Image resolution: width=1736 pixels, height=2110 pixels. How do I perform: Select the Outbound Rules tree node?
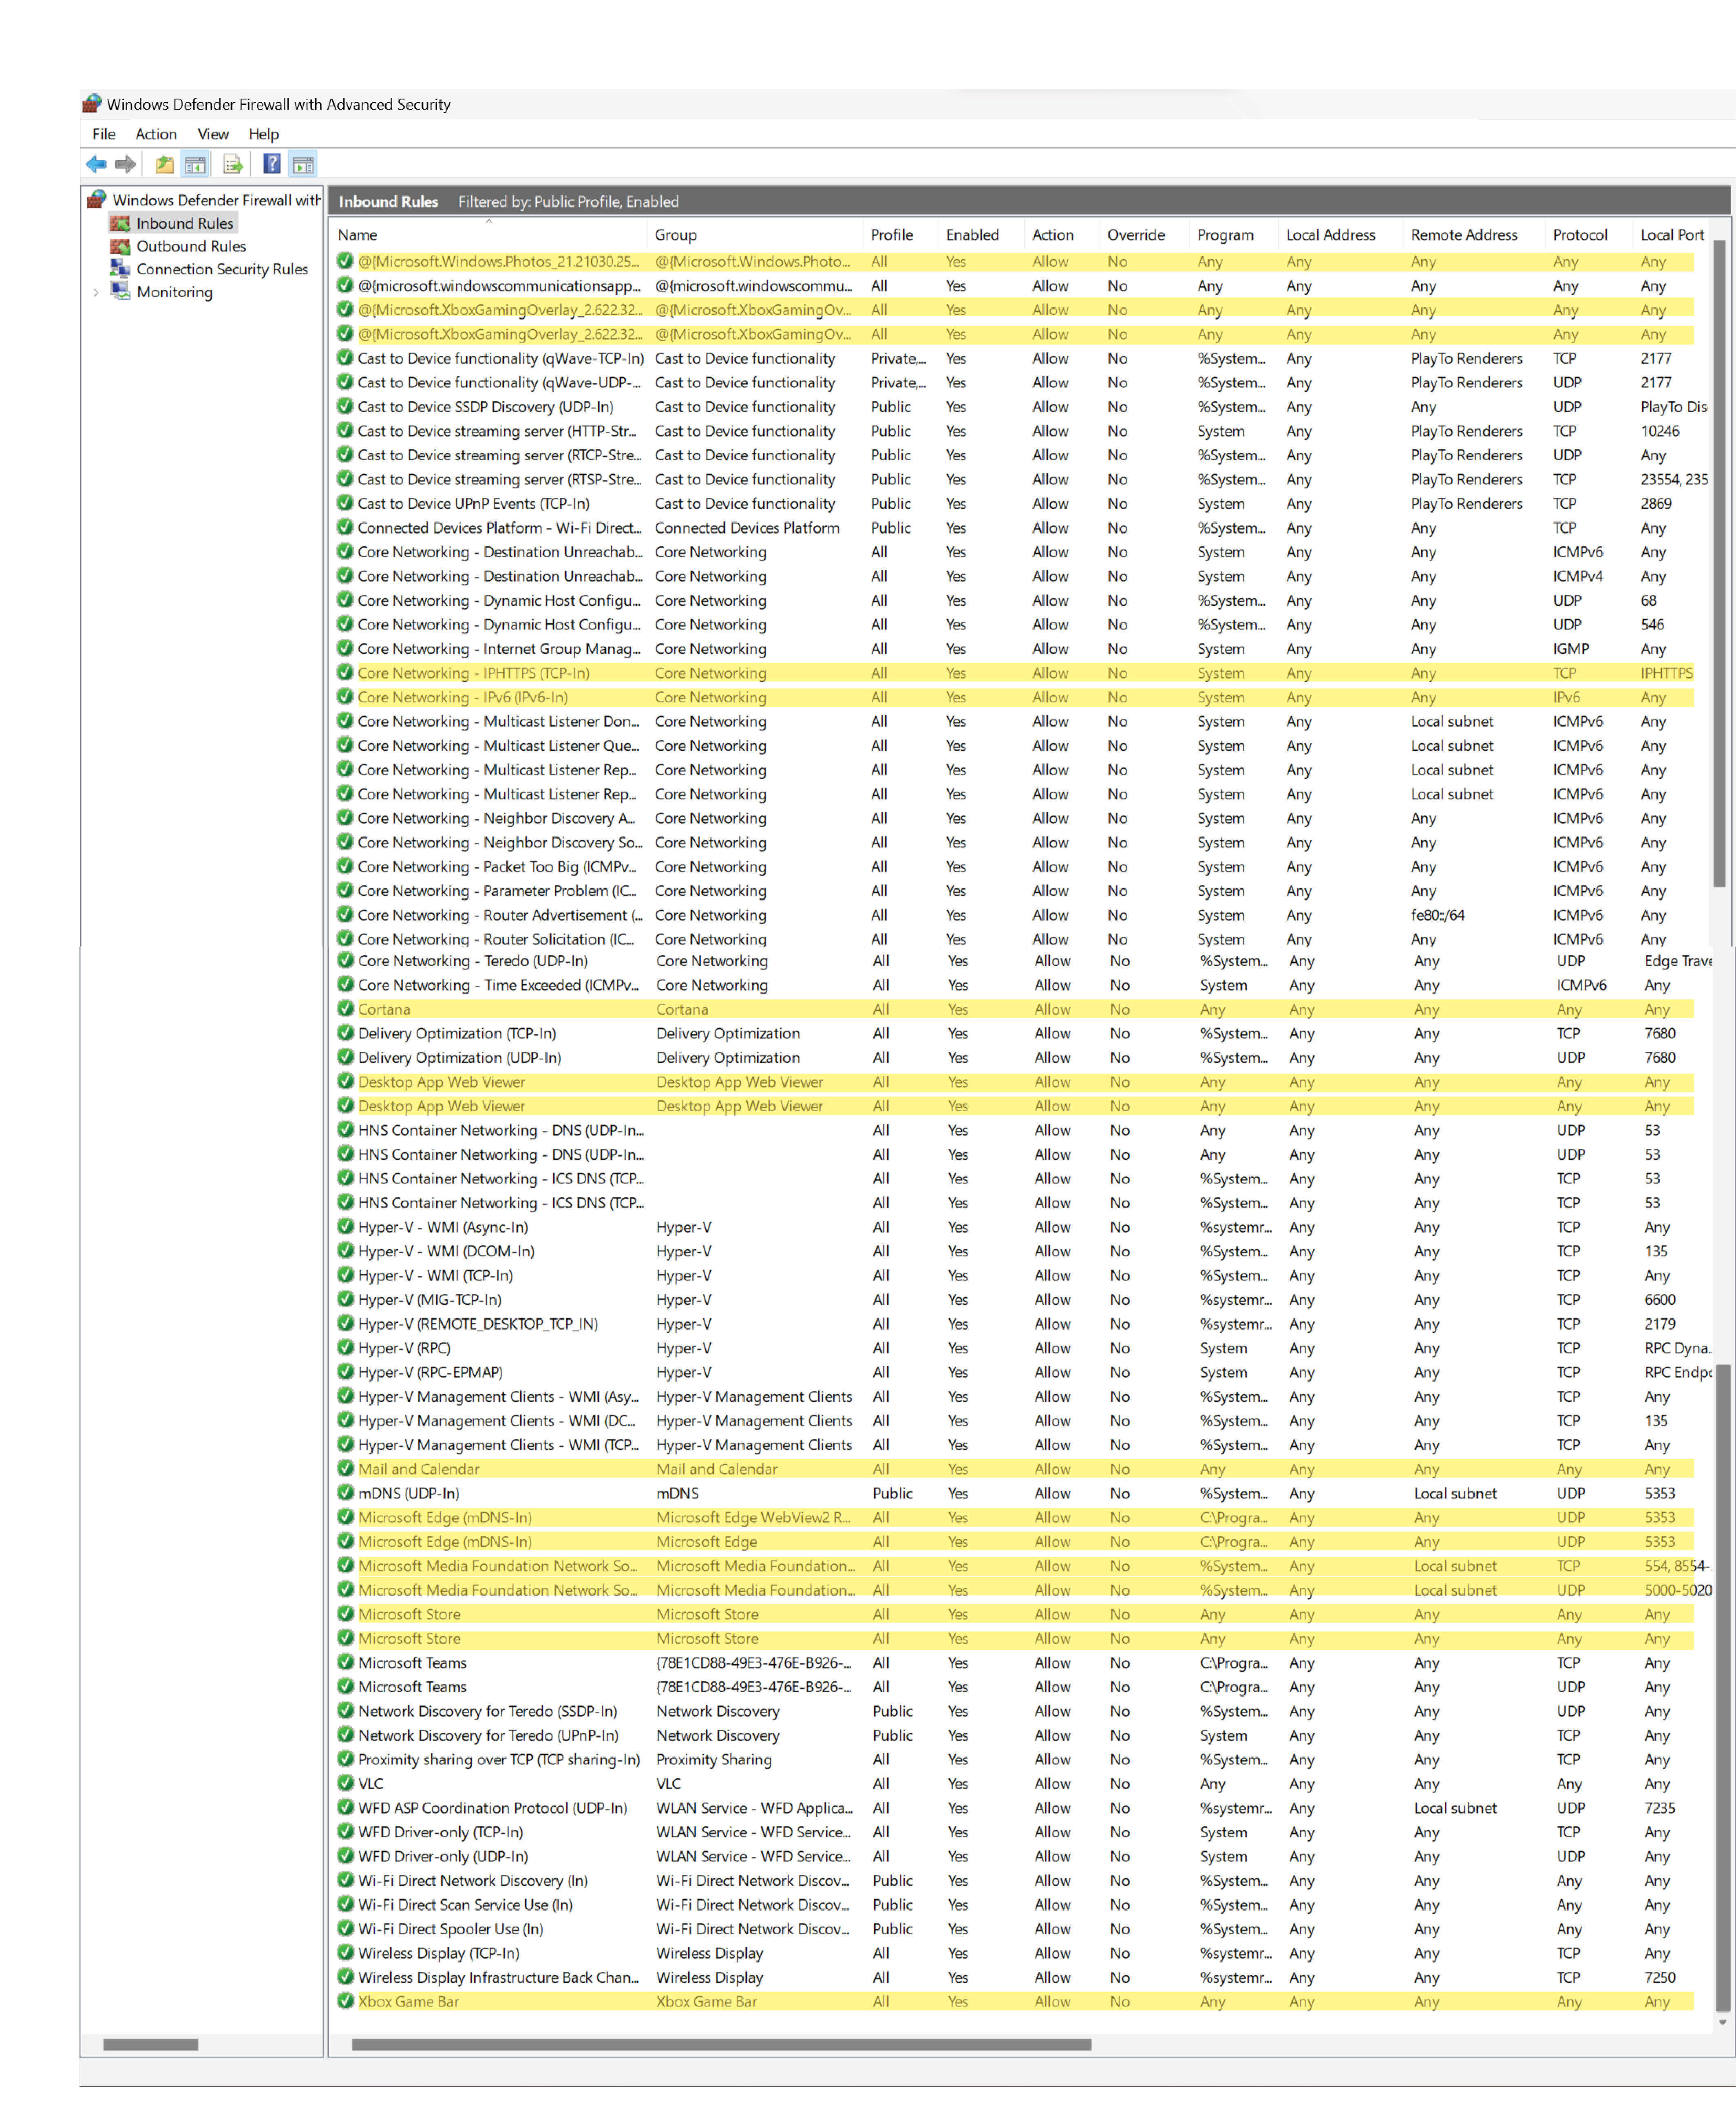coord(190,246)
